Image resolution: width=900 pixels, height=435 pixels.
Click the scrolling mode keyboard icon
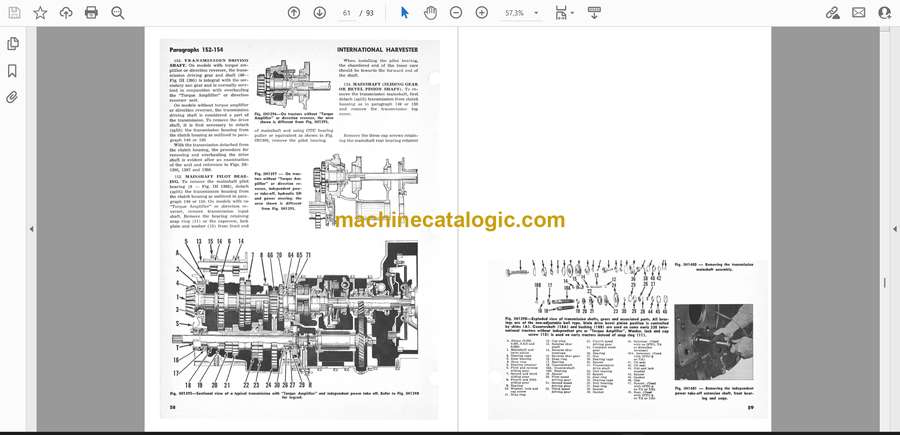point(595,13)
